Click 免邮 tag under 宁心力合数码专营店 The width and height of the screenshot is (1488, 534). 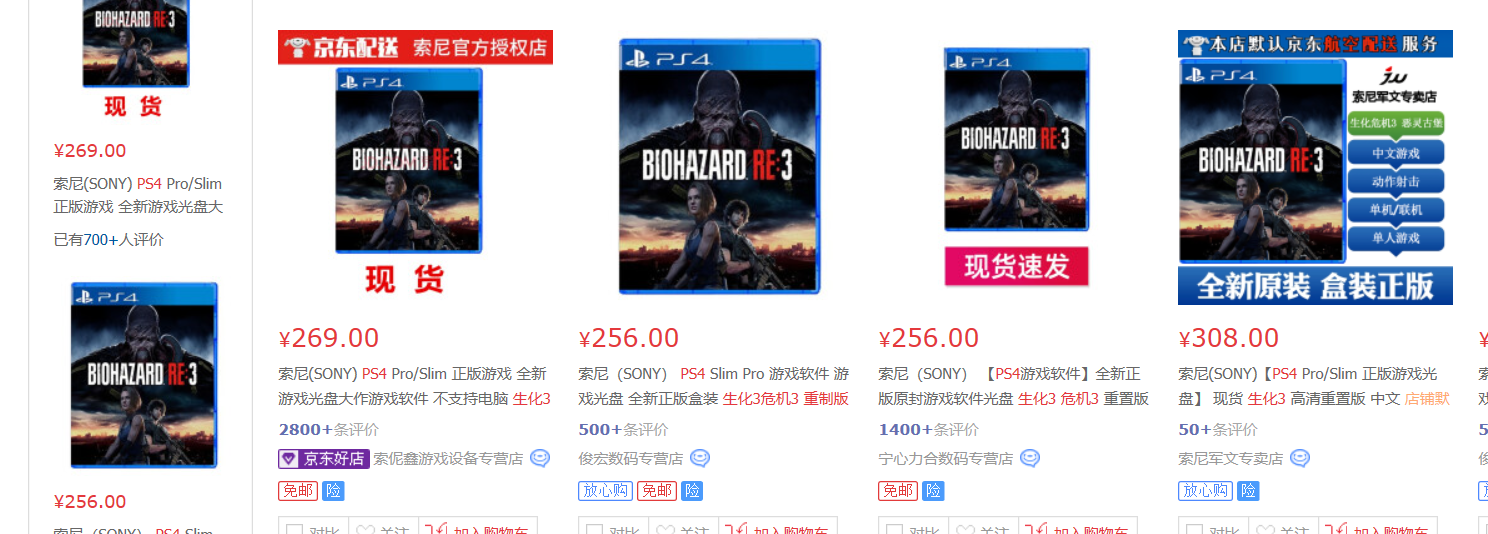[x=897, y=491]
